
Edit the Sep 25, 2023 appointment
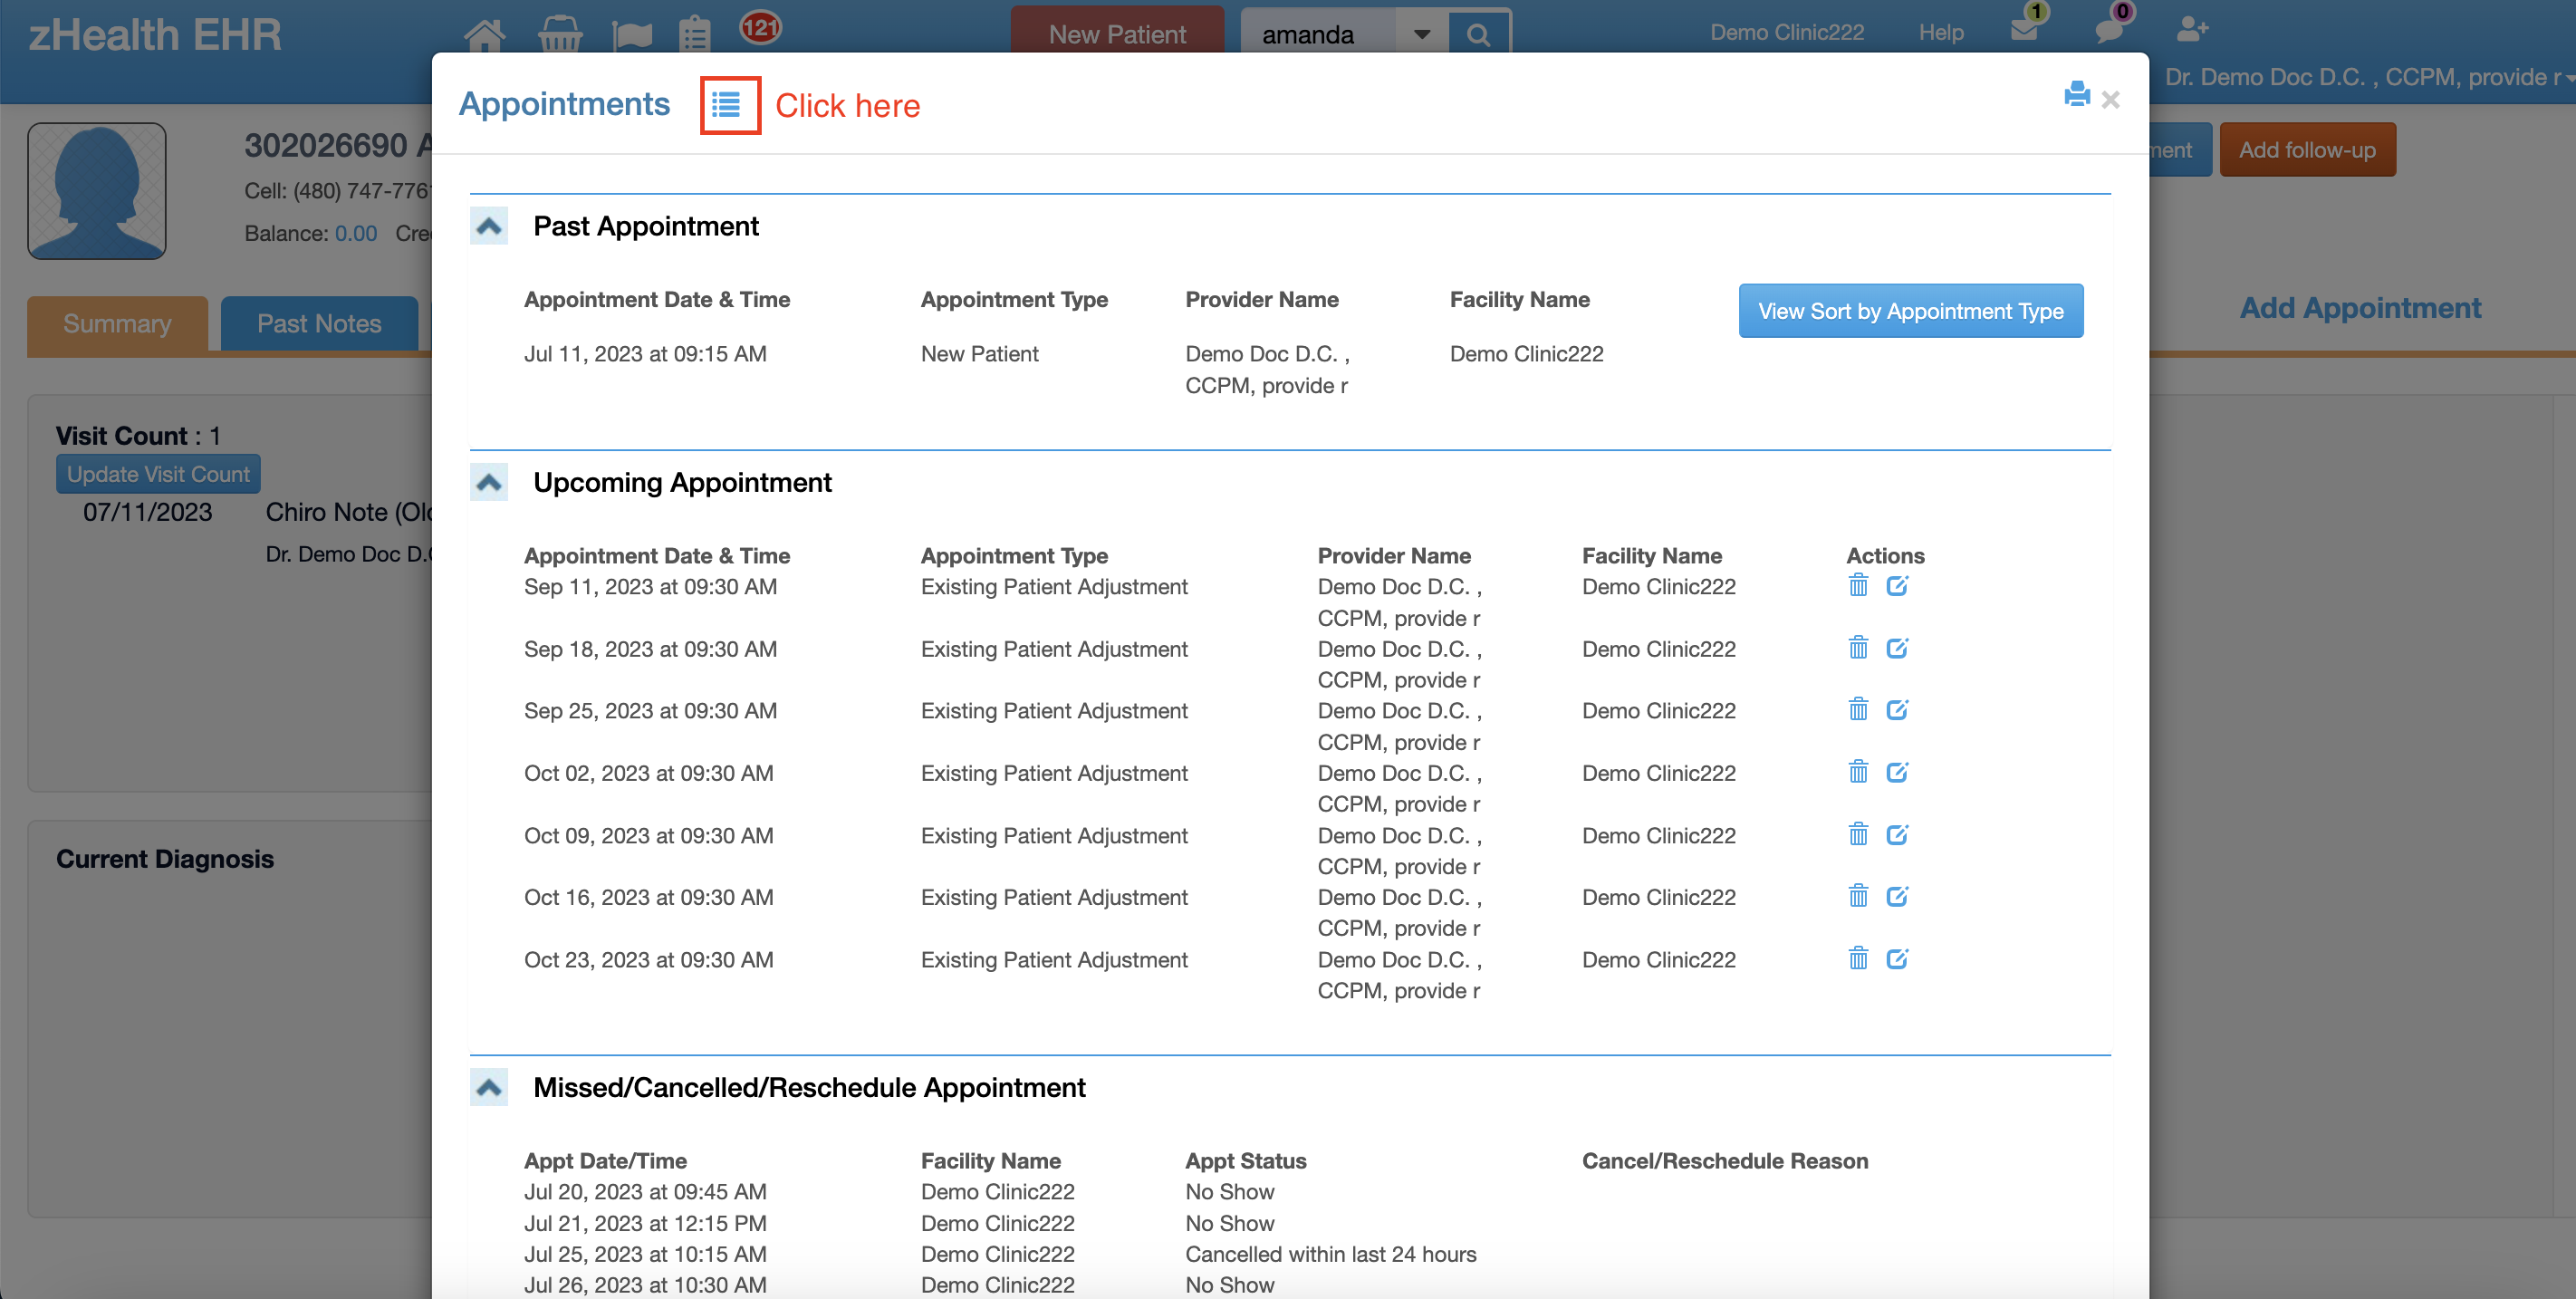tap(1897, 710)
